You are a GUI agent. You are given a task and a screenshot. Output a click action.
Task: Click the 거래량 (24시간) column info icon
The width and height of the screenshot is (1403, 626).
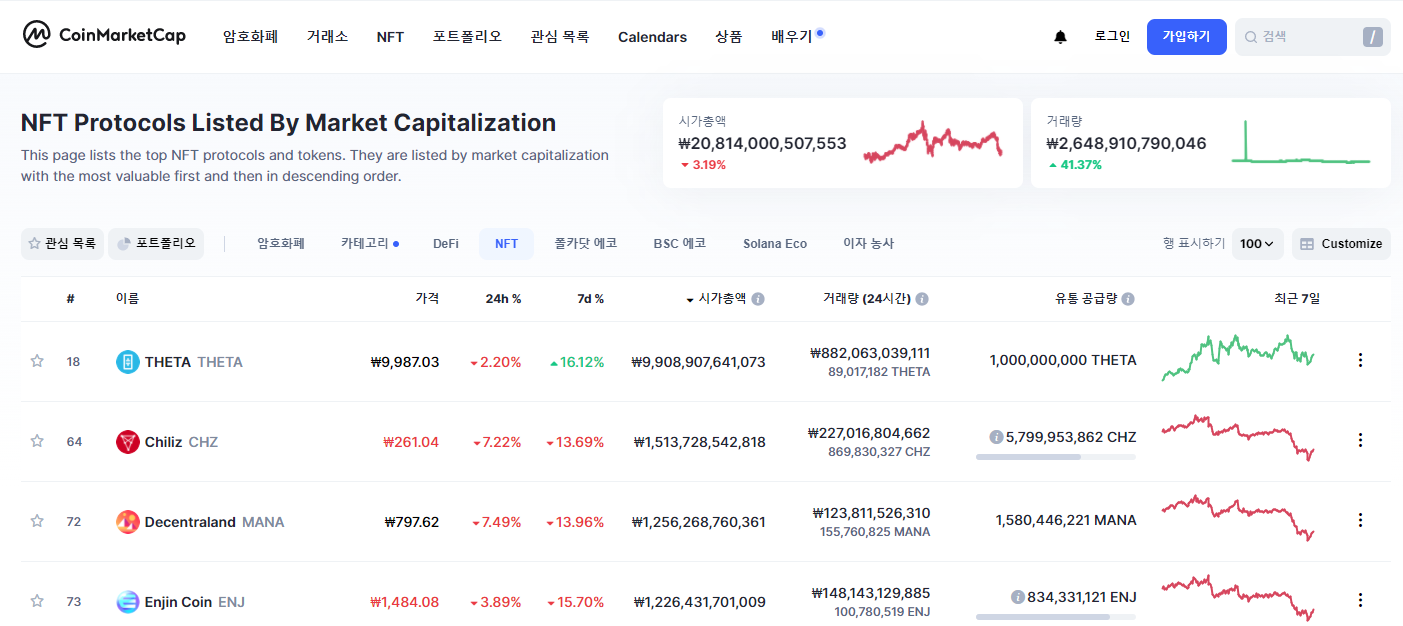(x=922, y=299)
